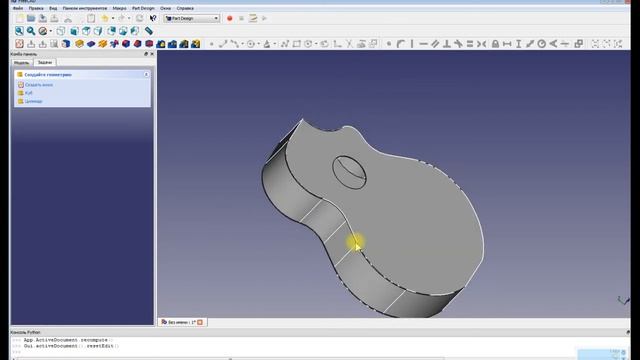Open the macros list icon

coord(253,18)
